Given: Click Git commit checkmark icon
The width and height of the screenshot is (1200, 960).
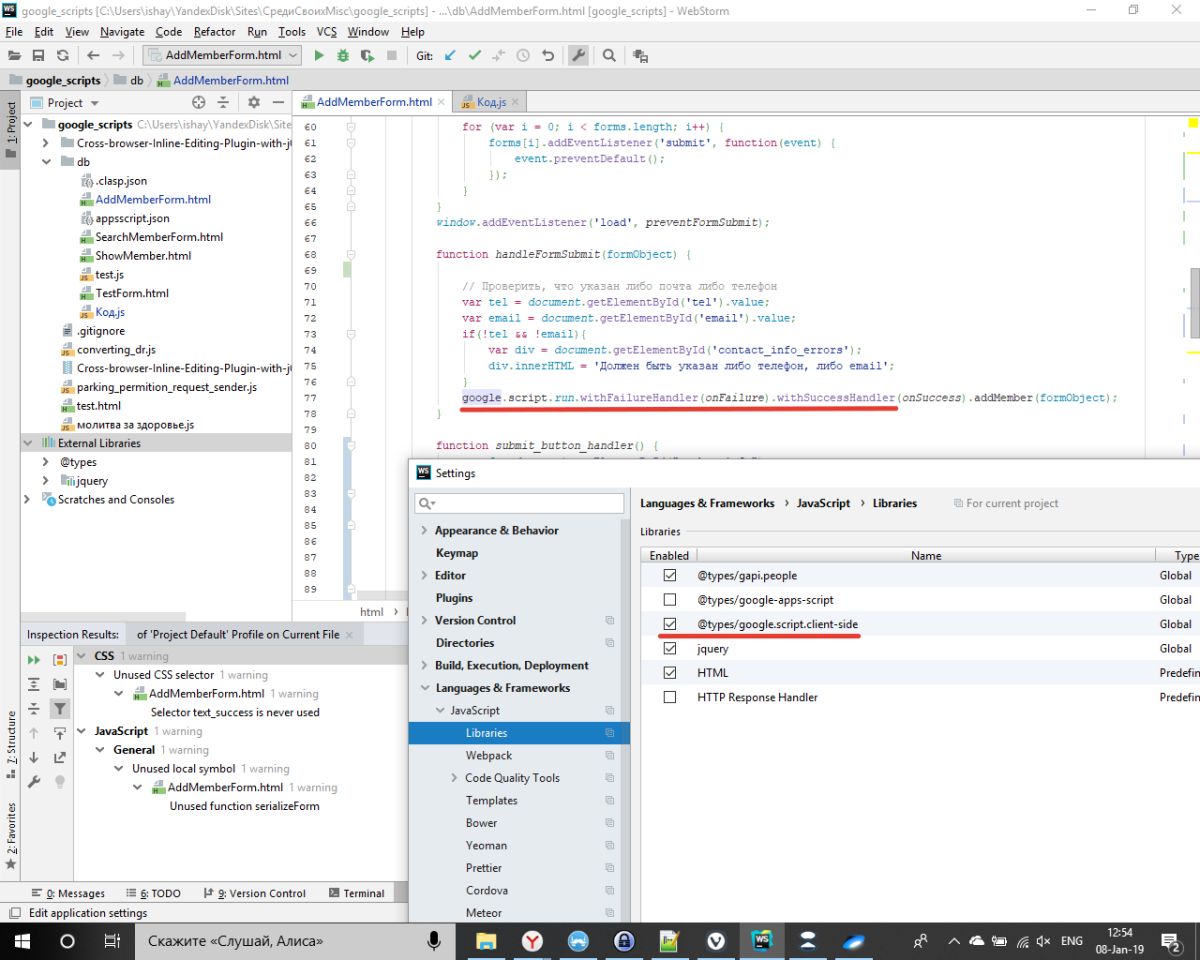Looking at the screenshot, I should pyautogui.click(x=475, y=56).
